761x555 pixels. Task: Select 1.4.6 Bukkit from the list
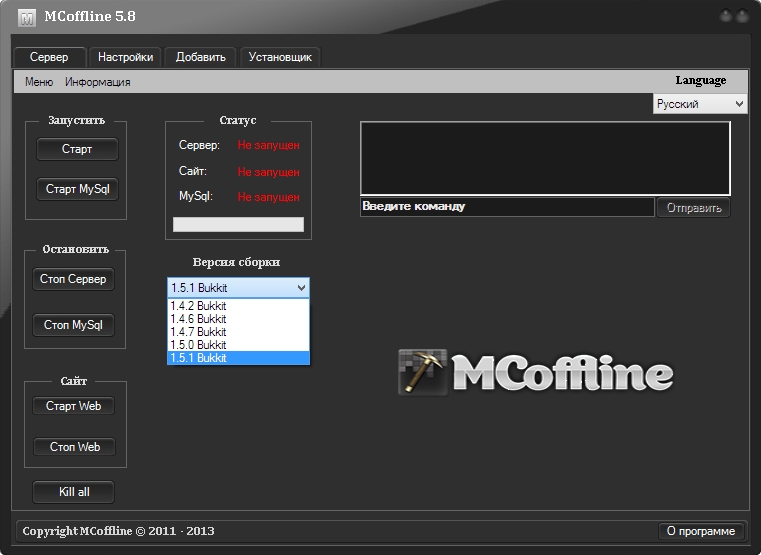(x=238, y=319)
